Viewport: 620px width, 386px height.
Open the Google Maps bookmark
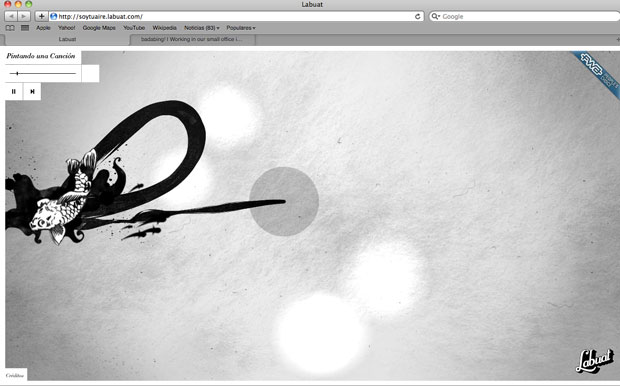(x=99, y=28)
